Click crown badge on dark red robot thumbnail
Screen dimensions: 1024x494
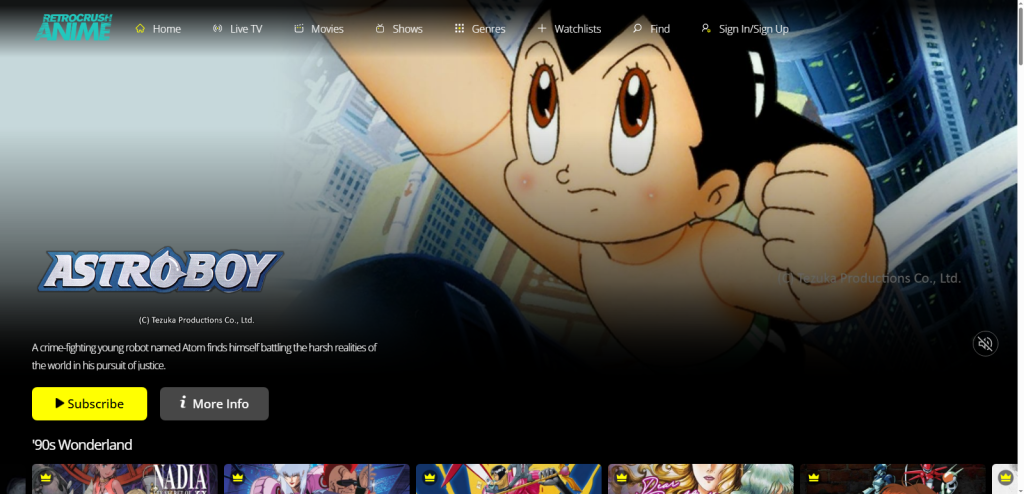pyautogui.click(x=814, y=477)
